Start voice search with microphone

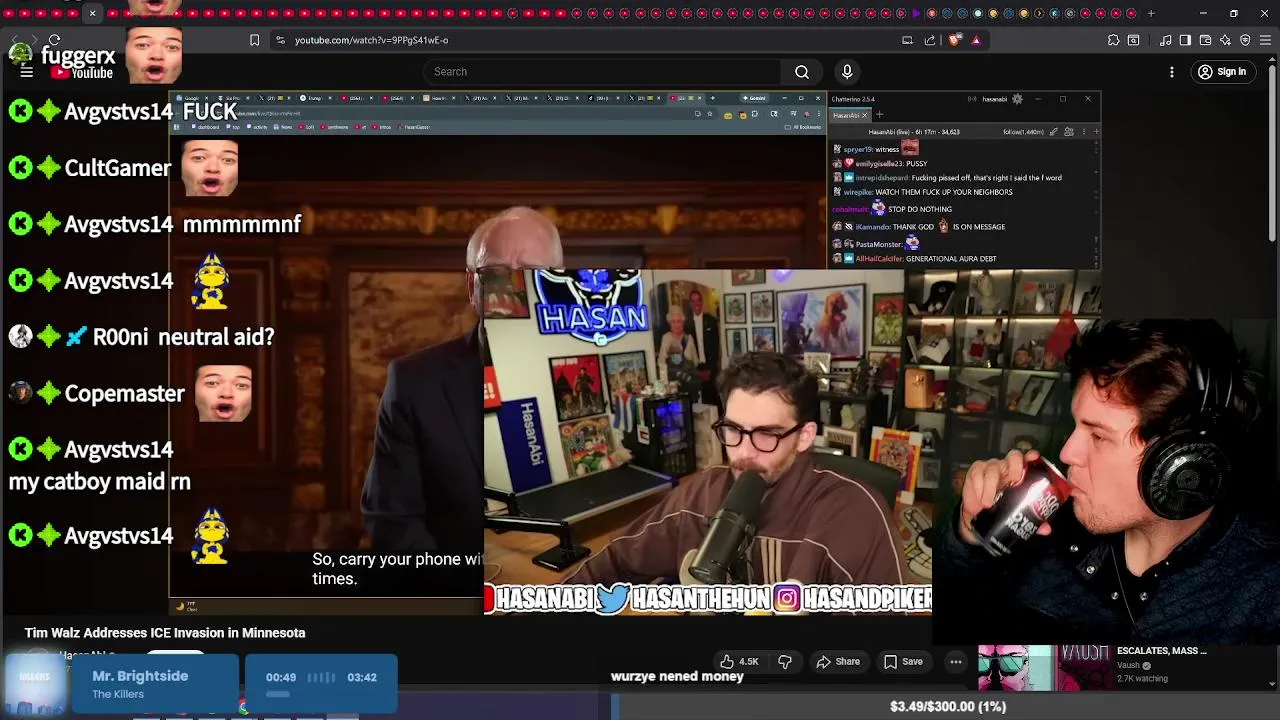847,72
